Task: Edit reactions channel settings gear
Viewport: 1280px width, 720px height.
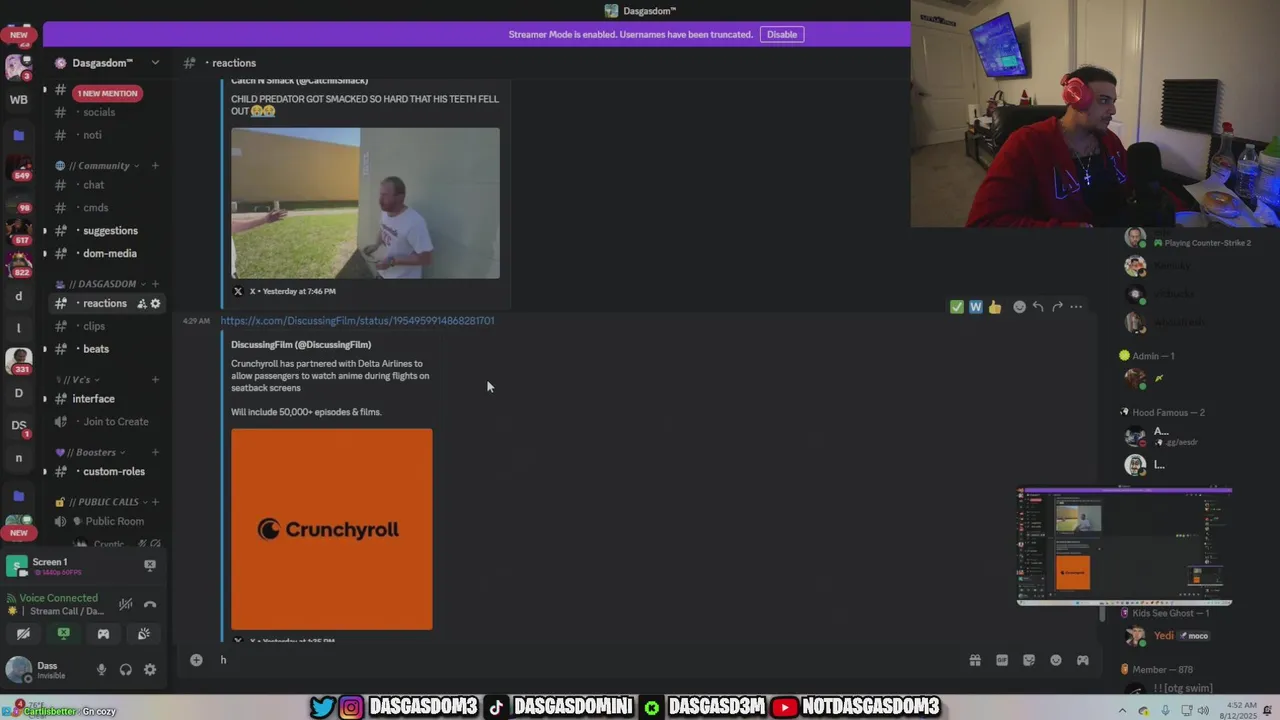Action: (155, 304)
